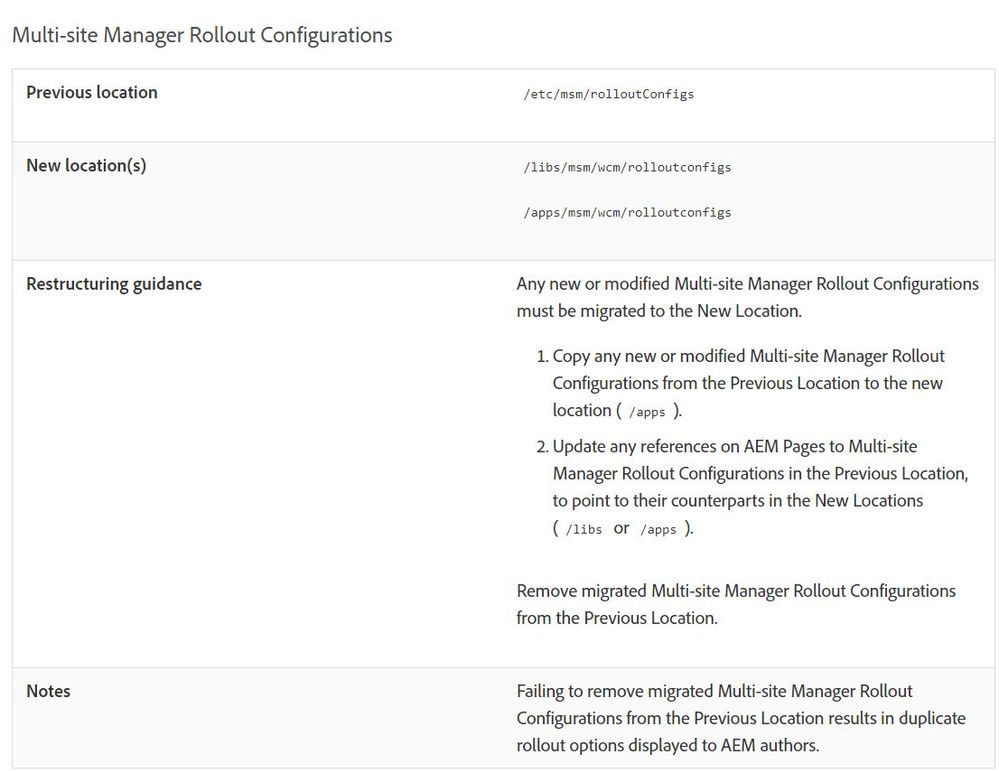Click the 'or' between /libs and /apps
This screenshot has width=999, height=771.
point(621,528)
